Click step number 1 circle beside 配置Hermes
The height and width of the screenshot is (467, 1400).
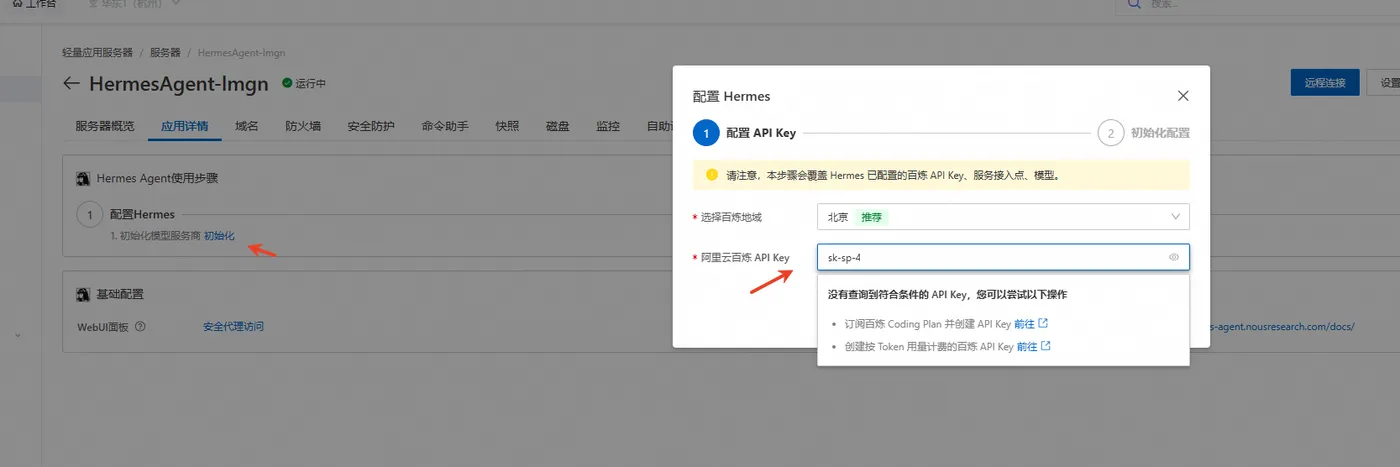point(90,214)
